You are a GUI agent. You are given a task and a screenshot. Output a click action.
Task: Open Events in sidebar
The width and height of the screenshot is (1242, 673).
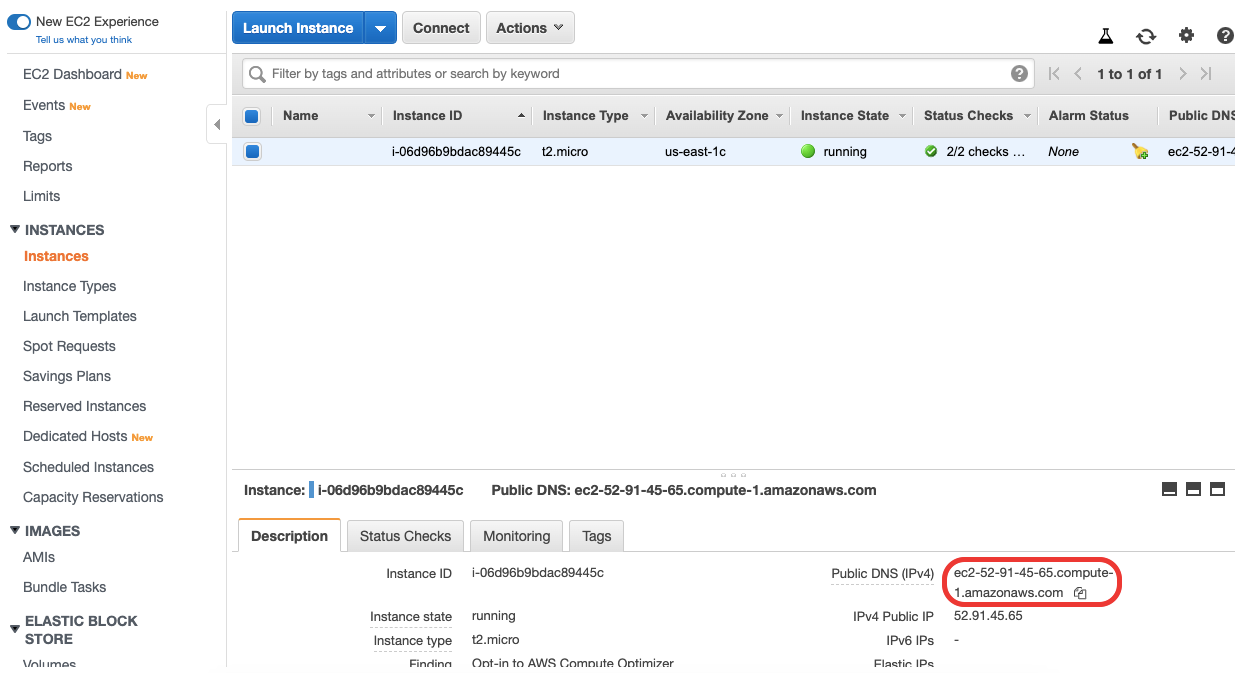pos(44,105)
